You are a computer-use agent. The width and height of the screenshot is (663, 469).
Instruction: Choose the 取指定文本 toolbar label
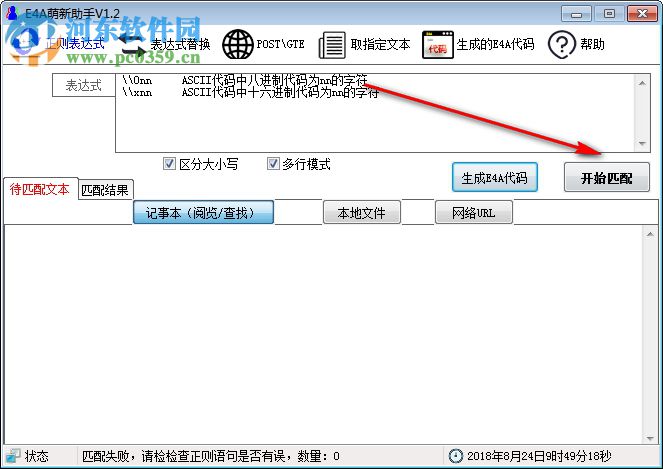[380, 44]
